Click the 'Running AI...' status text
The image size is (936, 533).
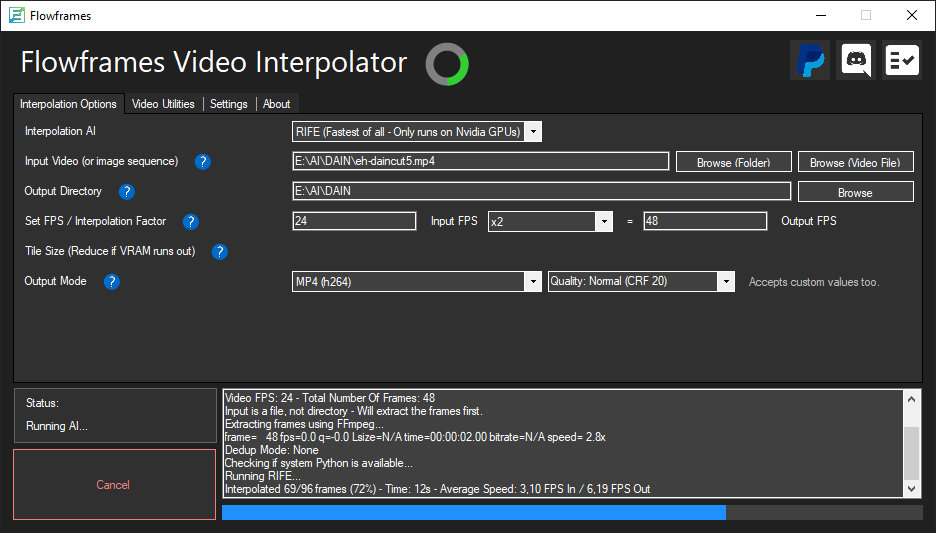[x=57, y=426]
